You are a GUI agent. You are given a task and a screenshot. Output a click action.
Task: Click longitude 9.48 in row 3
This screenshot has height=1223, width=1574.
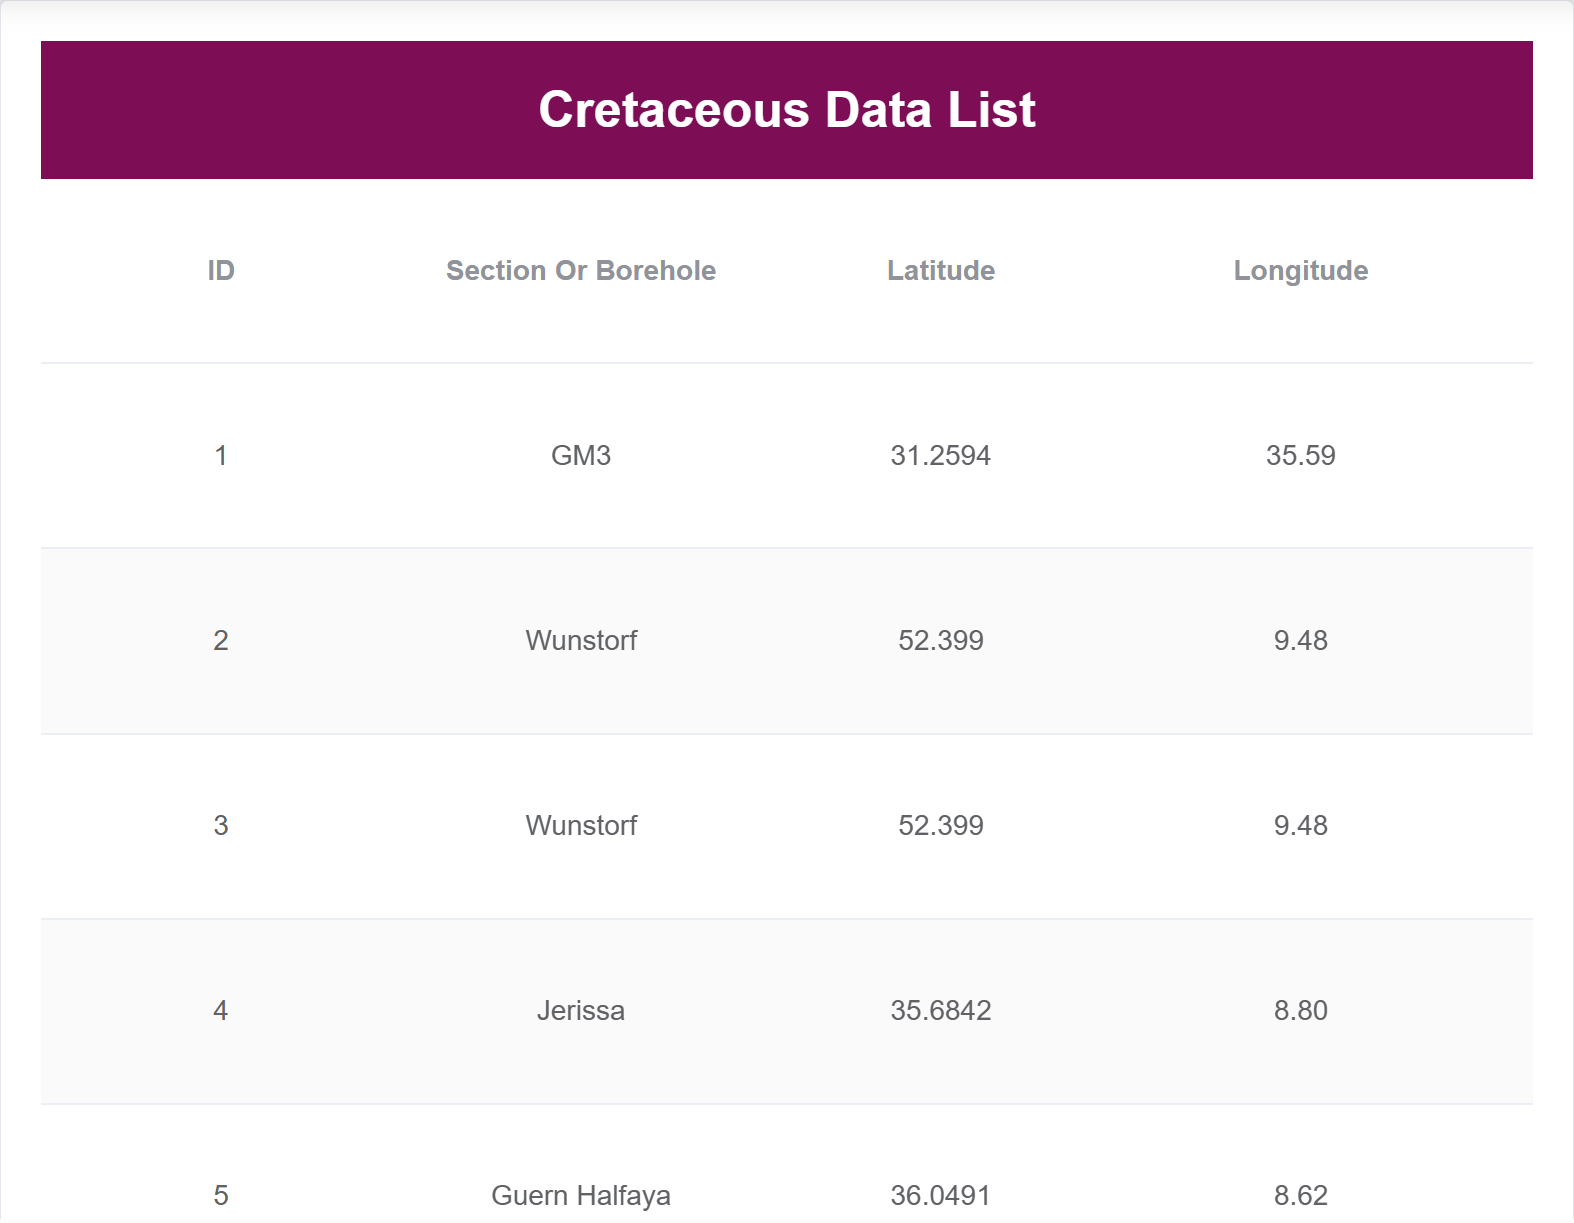click(x=1301, y=826)
